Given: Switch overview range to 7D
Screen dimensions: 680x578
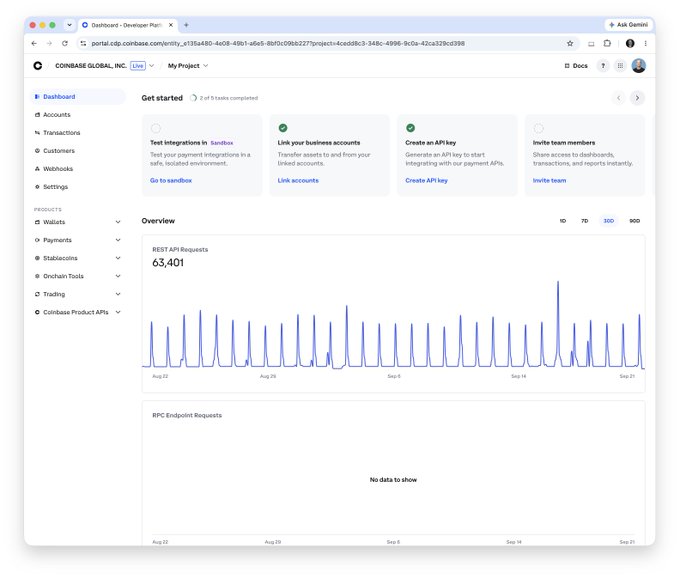Looking at the screenshot, I should pos(585,221).
